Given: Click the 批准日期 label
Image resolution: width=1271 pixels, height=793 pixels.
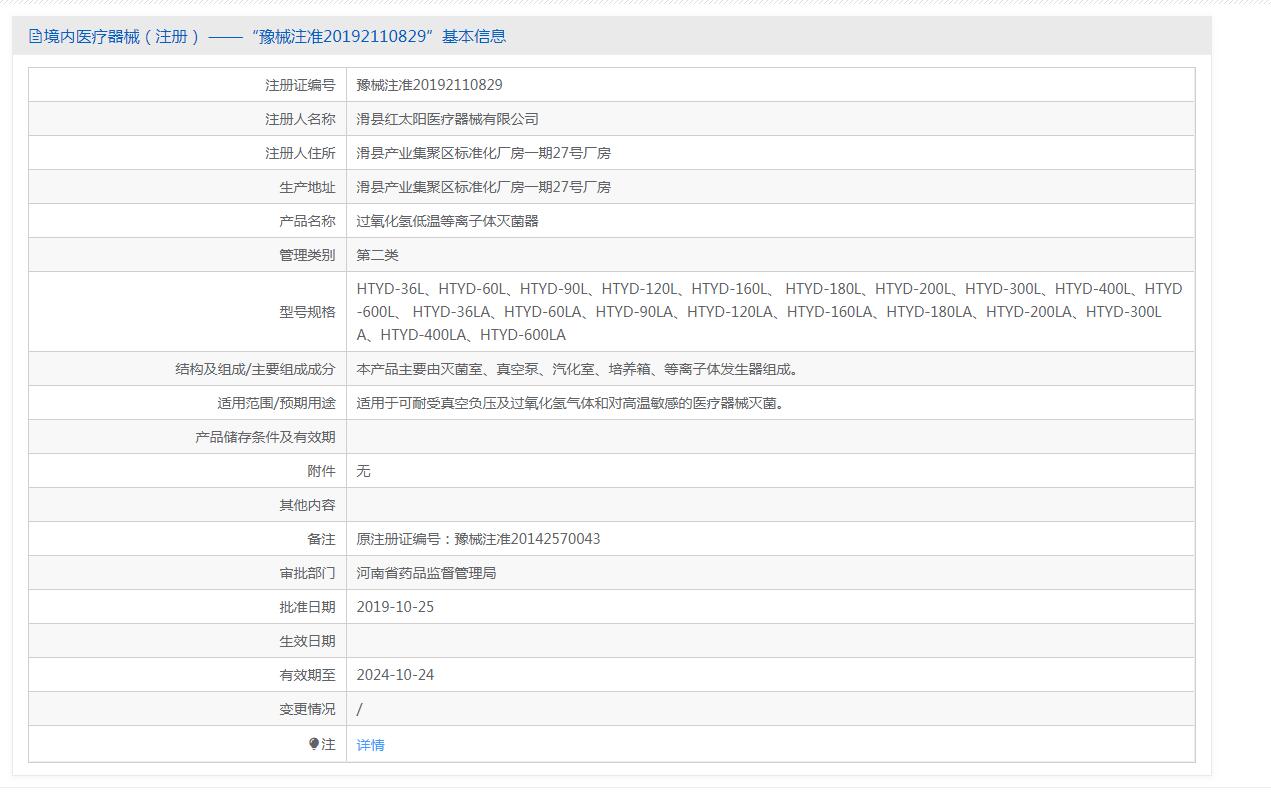Looking at the screenshot, I should [307, 607].
